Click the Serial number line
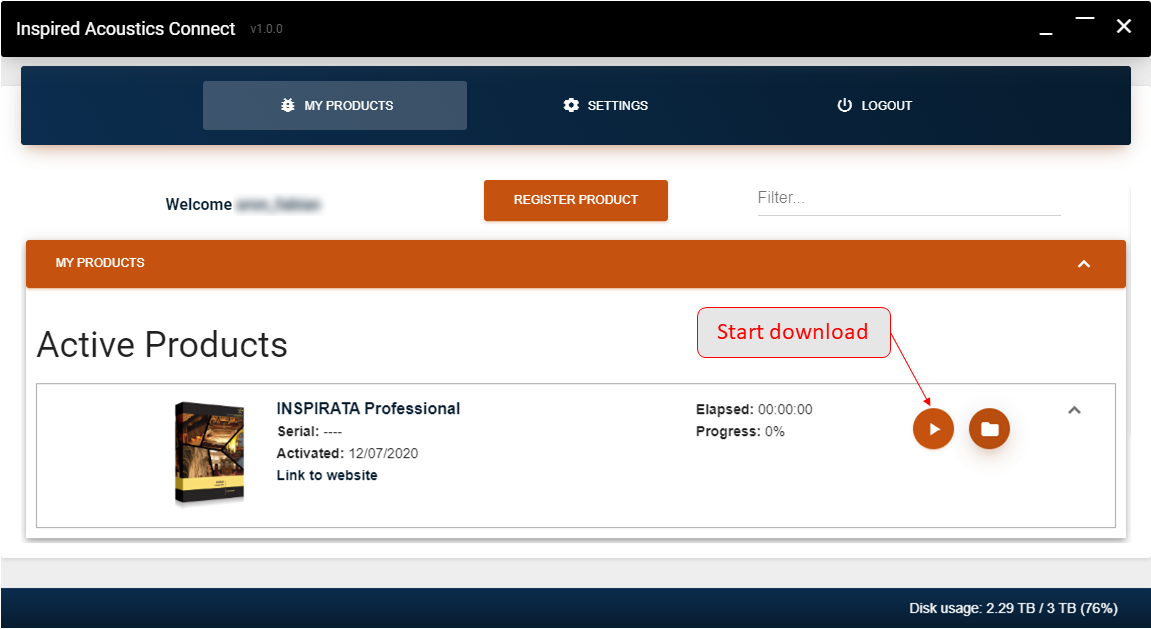The height and width of the screenshot is (629, 1151). [x=309, y=432]
